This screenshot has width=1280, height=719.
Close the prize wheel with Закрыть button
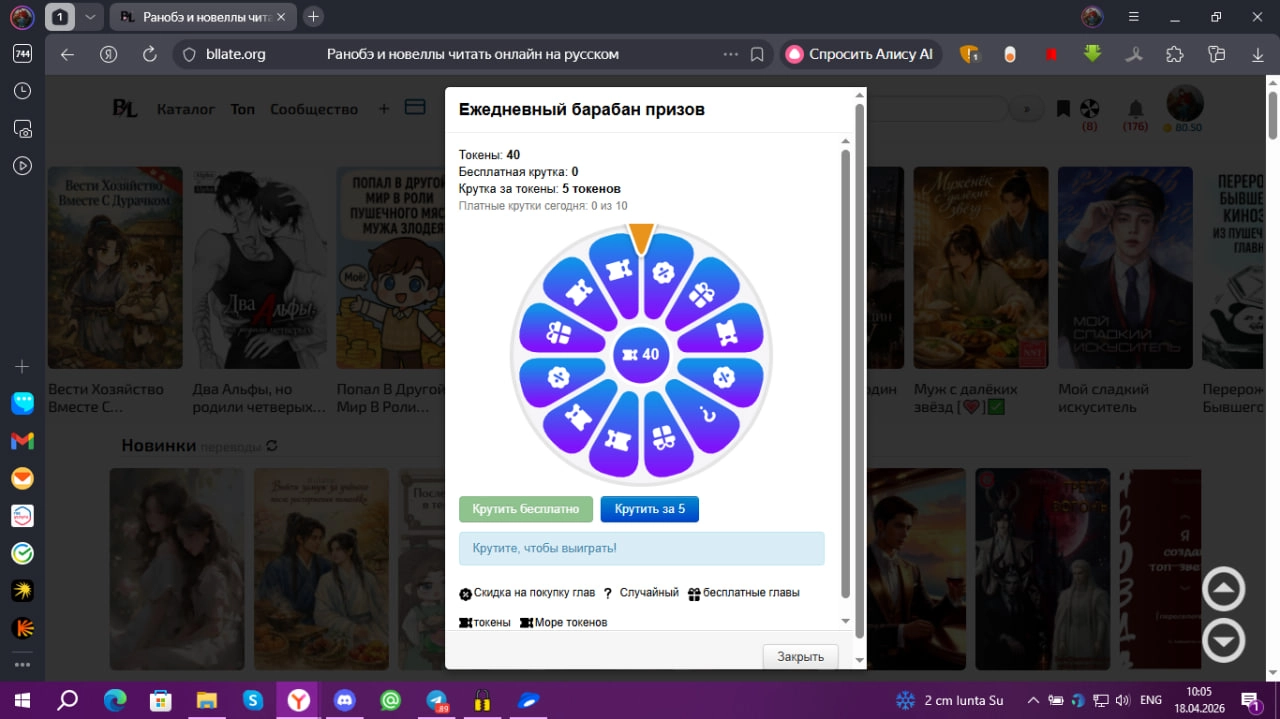[800, 656]
